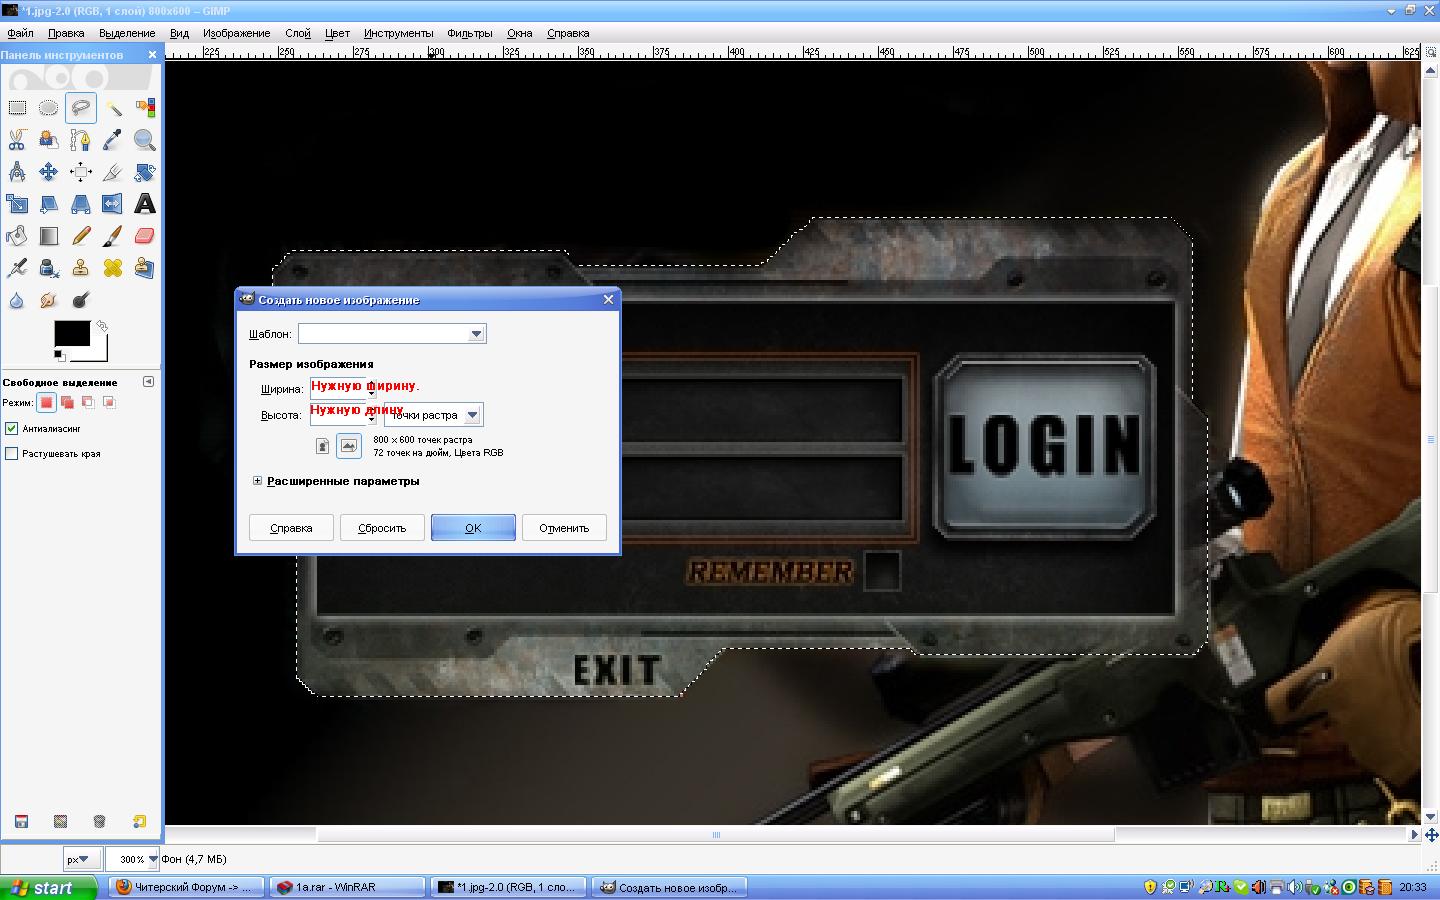
Task: Select the Ink tool
Action: (x=49, y=268)
